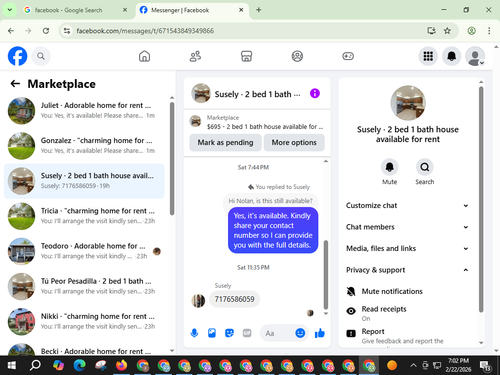
Task: Expand the Customize chat section
Action: click(407, 205)
